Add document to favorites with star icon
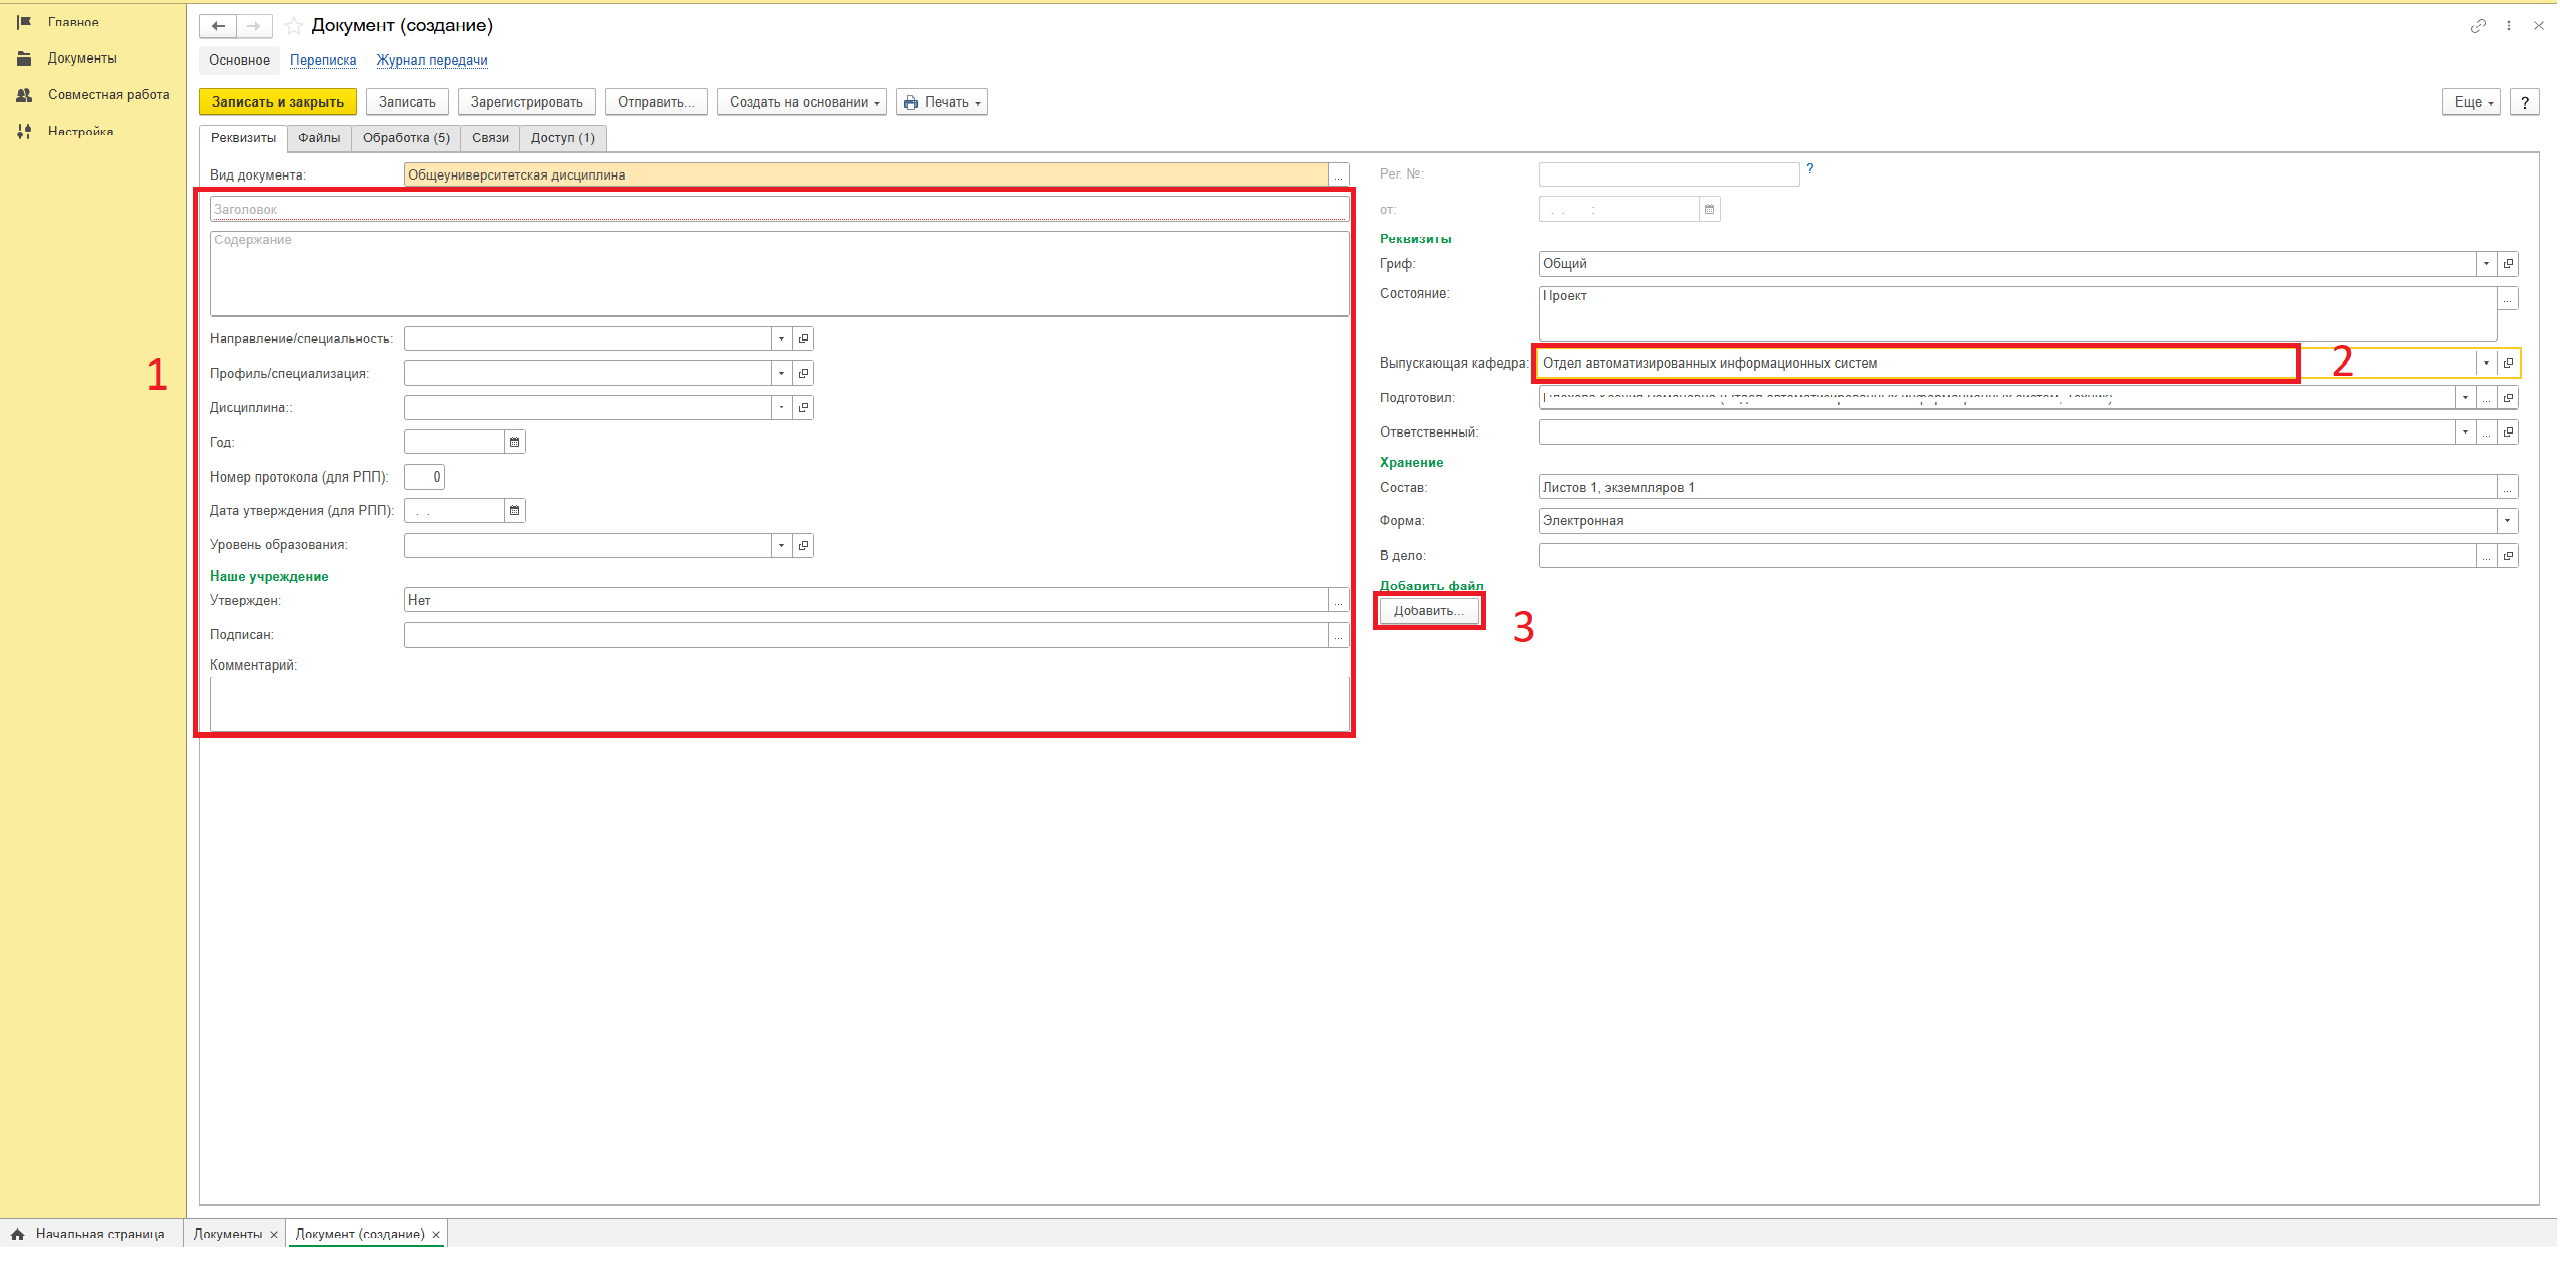This screenshot has height=1264, width=2560. click(x=294, y=26)
